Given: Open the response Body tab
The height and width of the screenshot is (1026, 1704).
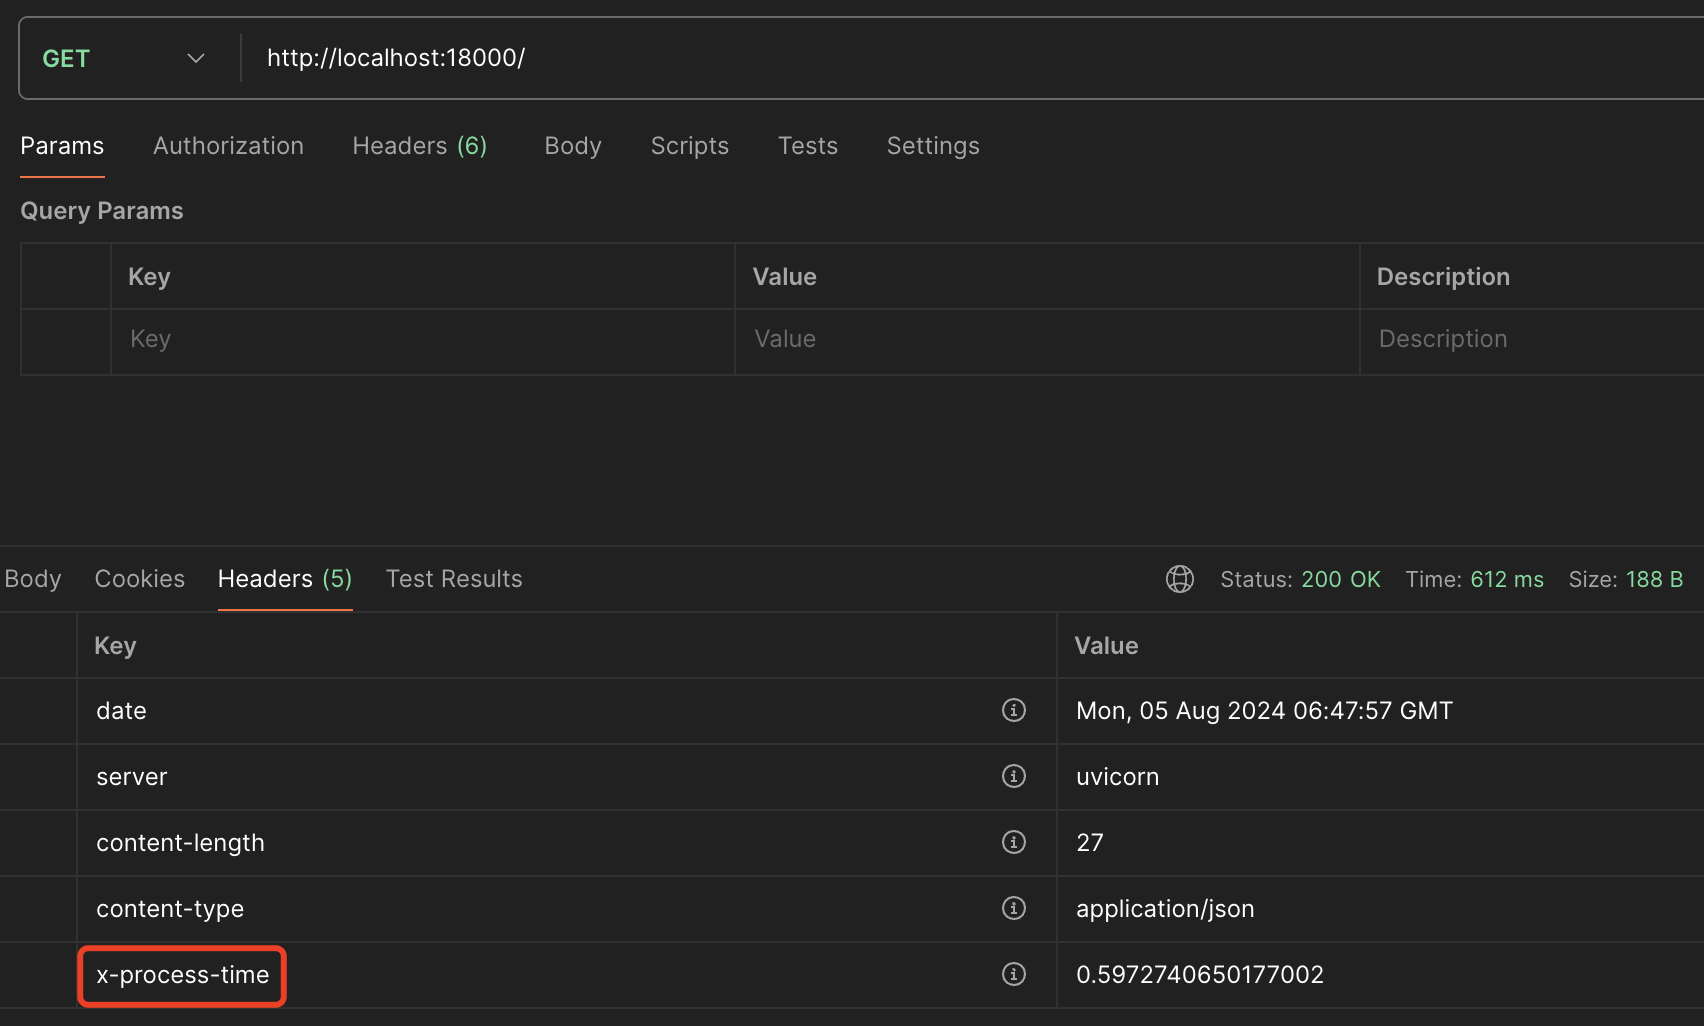Looking at the screenshot, I should pos(33,579).
